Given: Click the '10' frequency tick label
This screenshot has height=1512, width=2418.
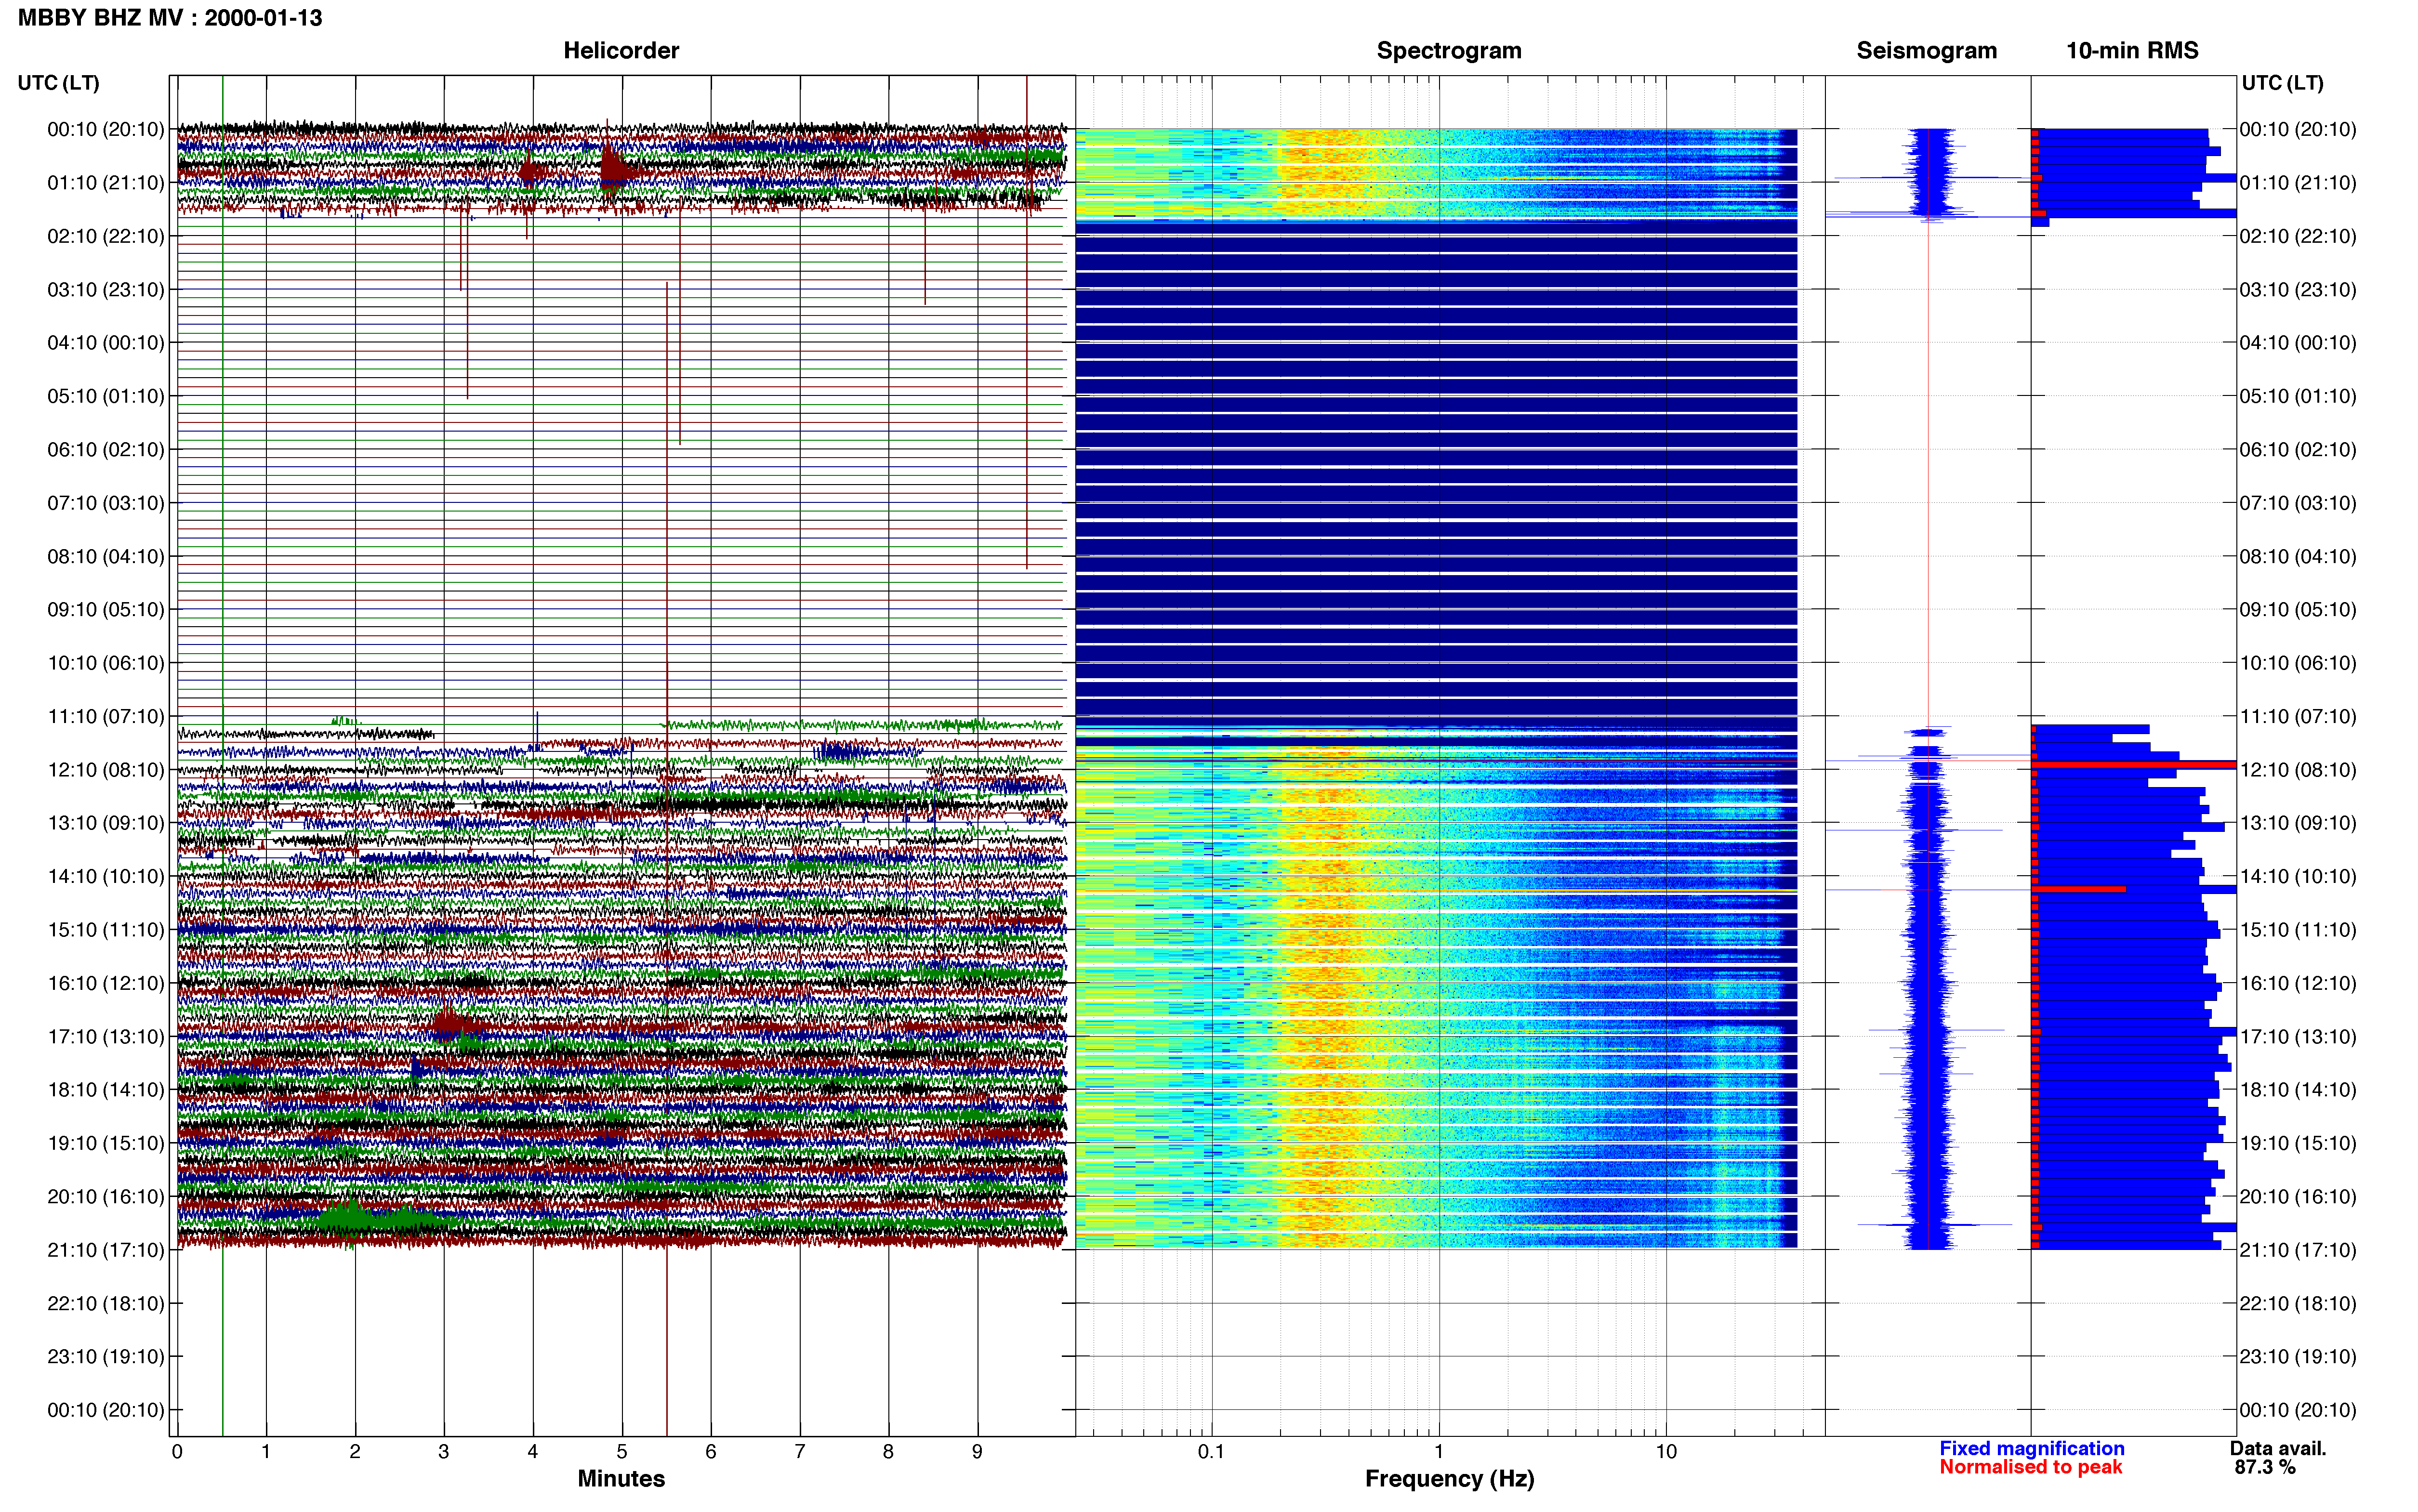Looking at the screenshot, I should coord(1666,1451).
